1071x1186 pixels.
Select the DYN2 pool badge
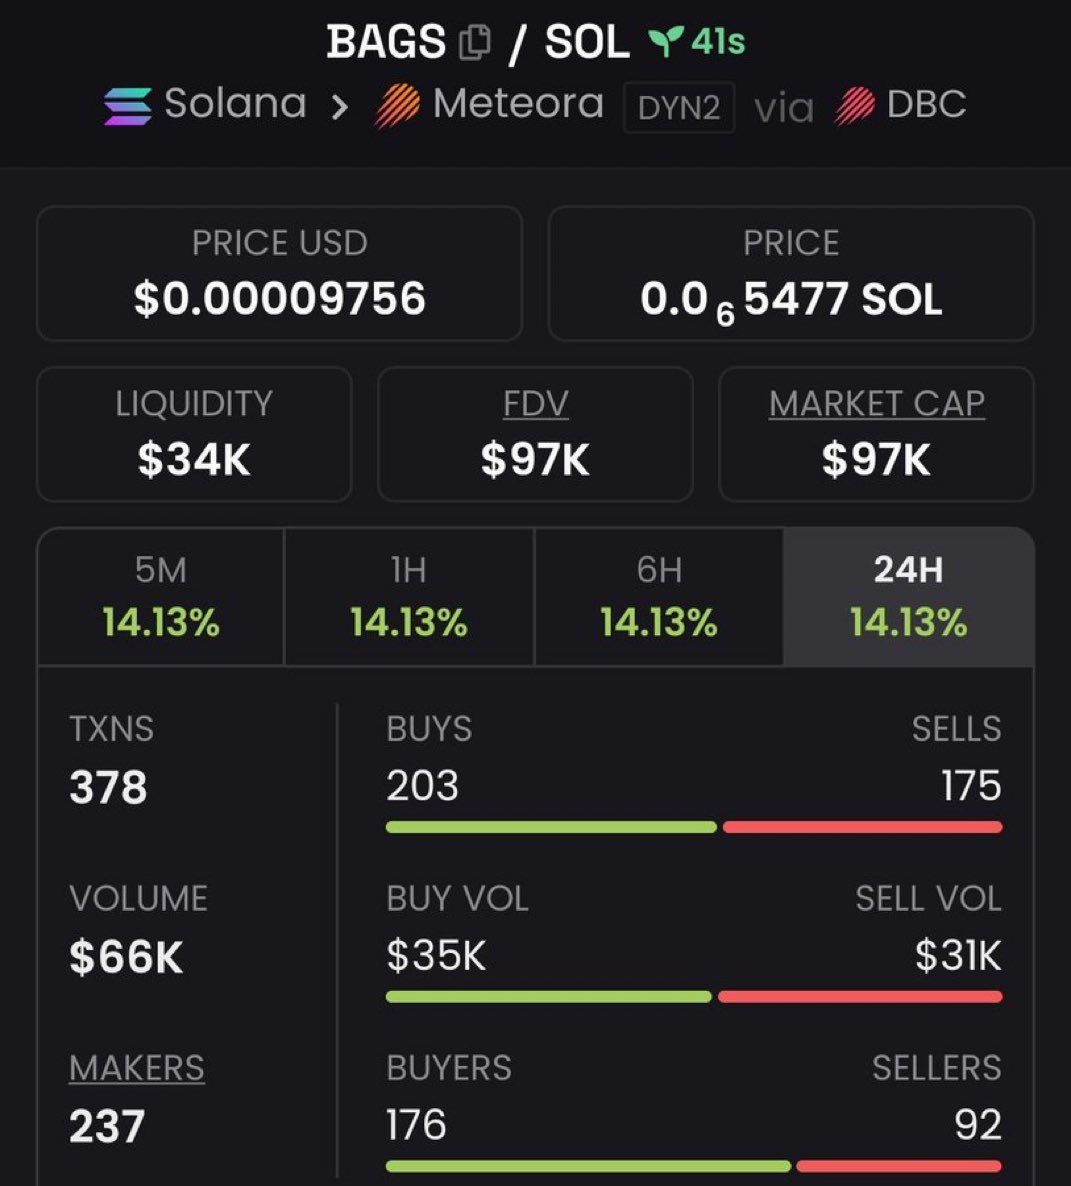click(678, 107)
